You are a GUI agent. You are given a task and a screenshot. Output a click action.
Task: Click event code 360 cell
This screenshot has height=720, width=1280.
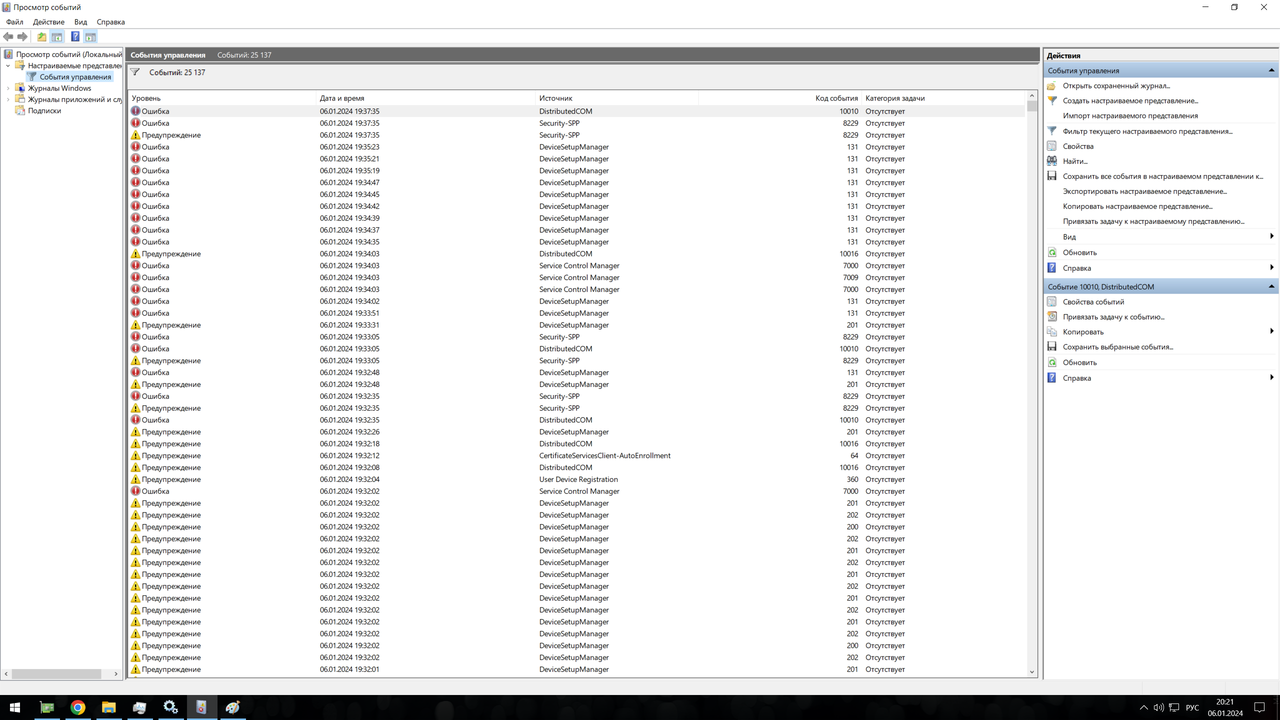(x=852, y=480)
